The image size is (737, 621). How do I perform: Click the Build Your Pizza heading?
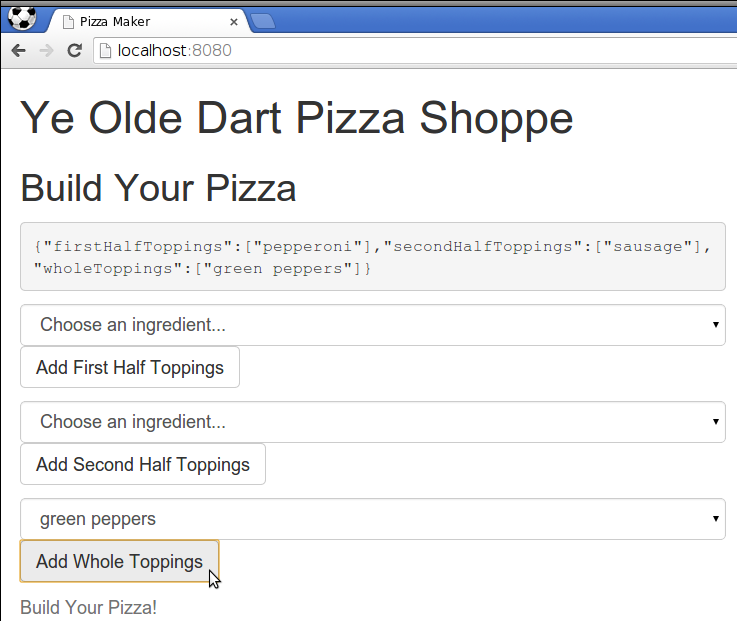(x=158, y=189)
